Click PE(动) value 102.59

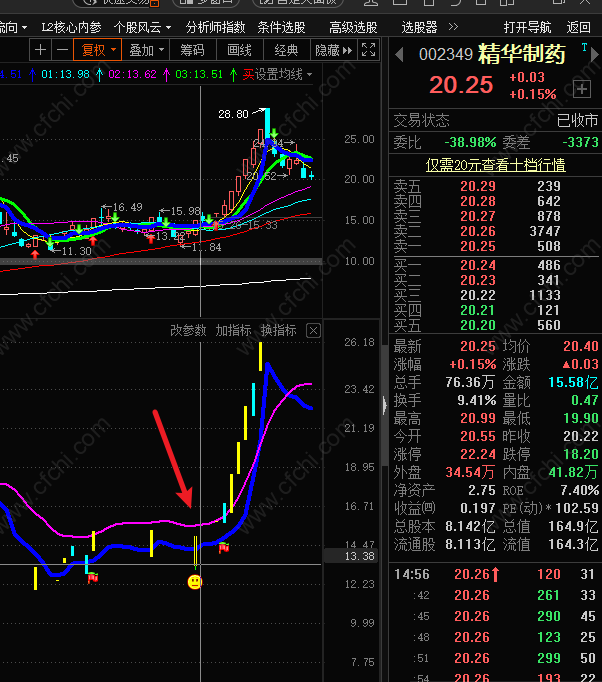pos(577,508)
